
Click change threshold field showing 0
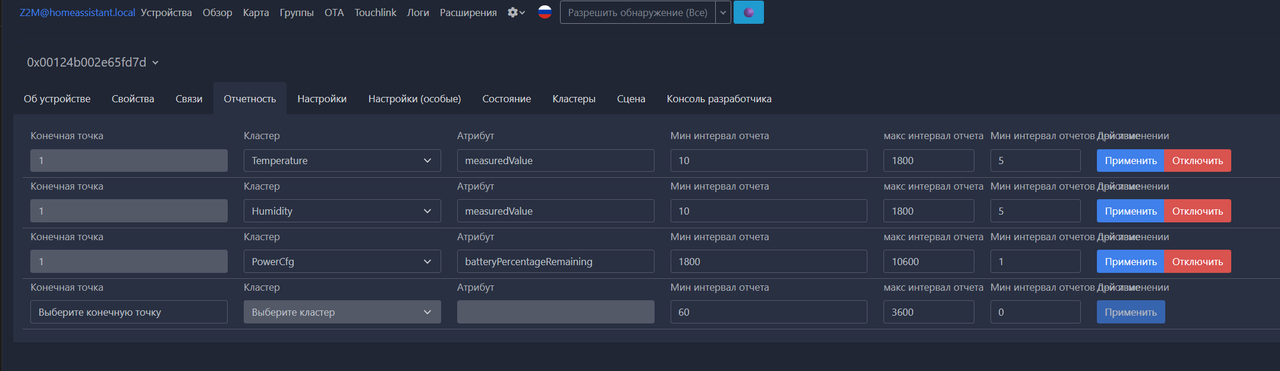click(x=1035, y=312)
